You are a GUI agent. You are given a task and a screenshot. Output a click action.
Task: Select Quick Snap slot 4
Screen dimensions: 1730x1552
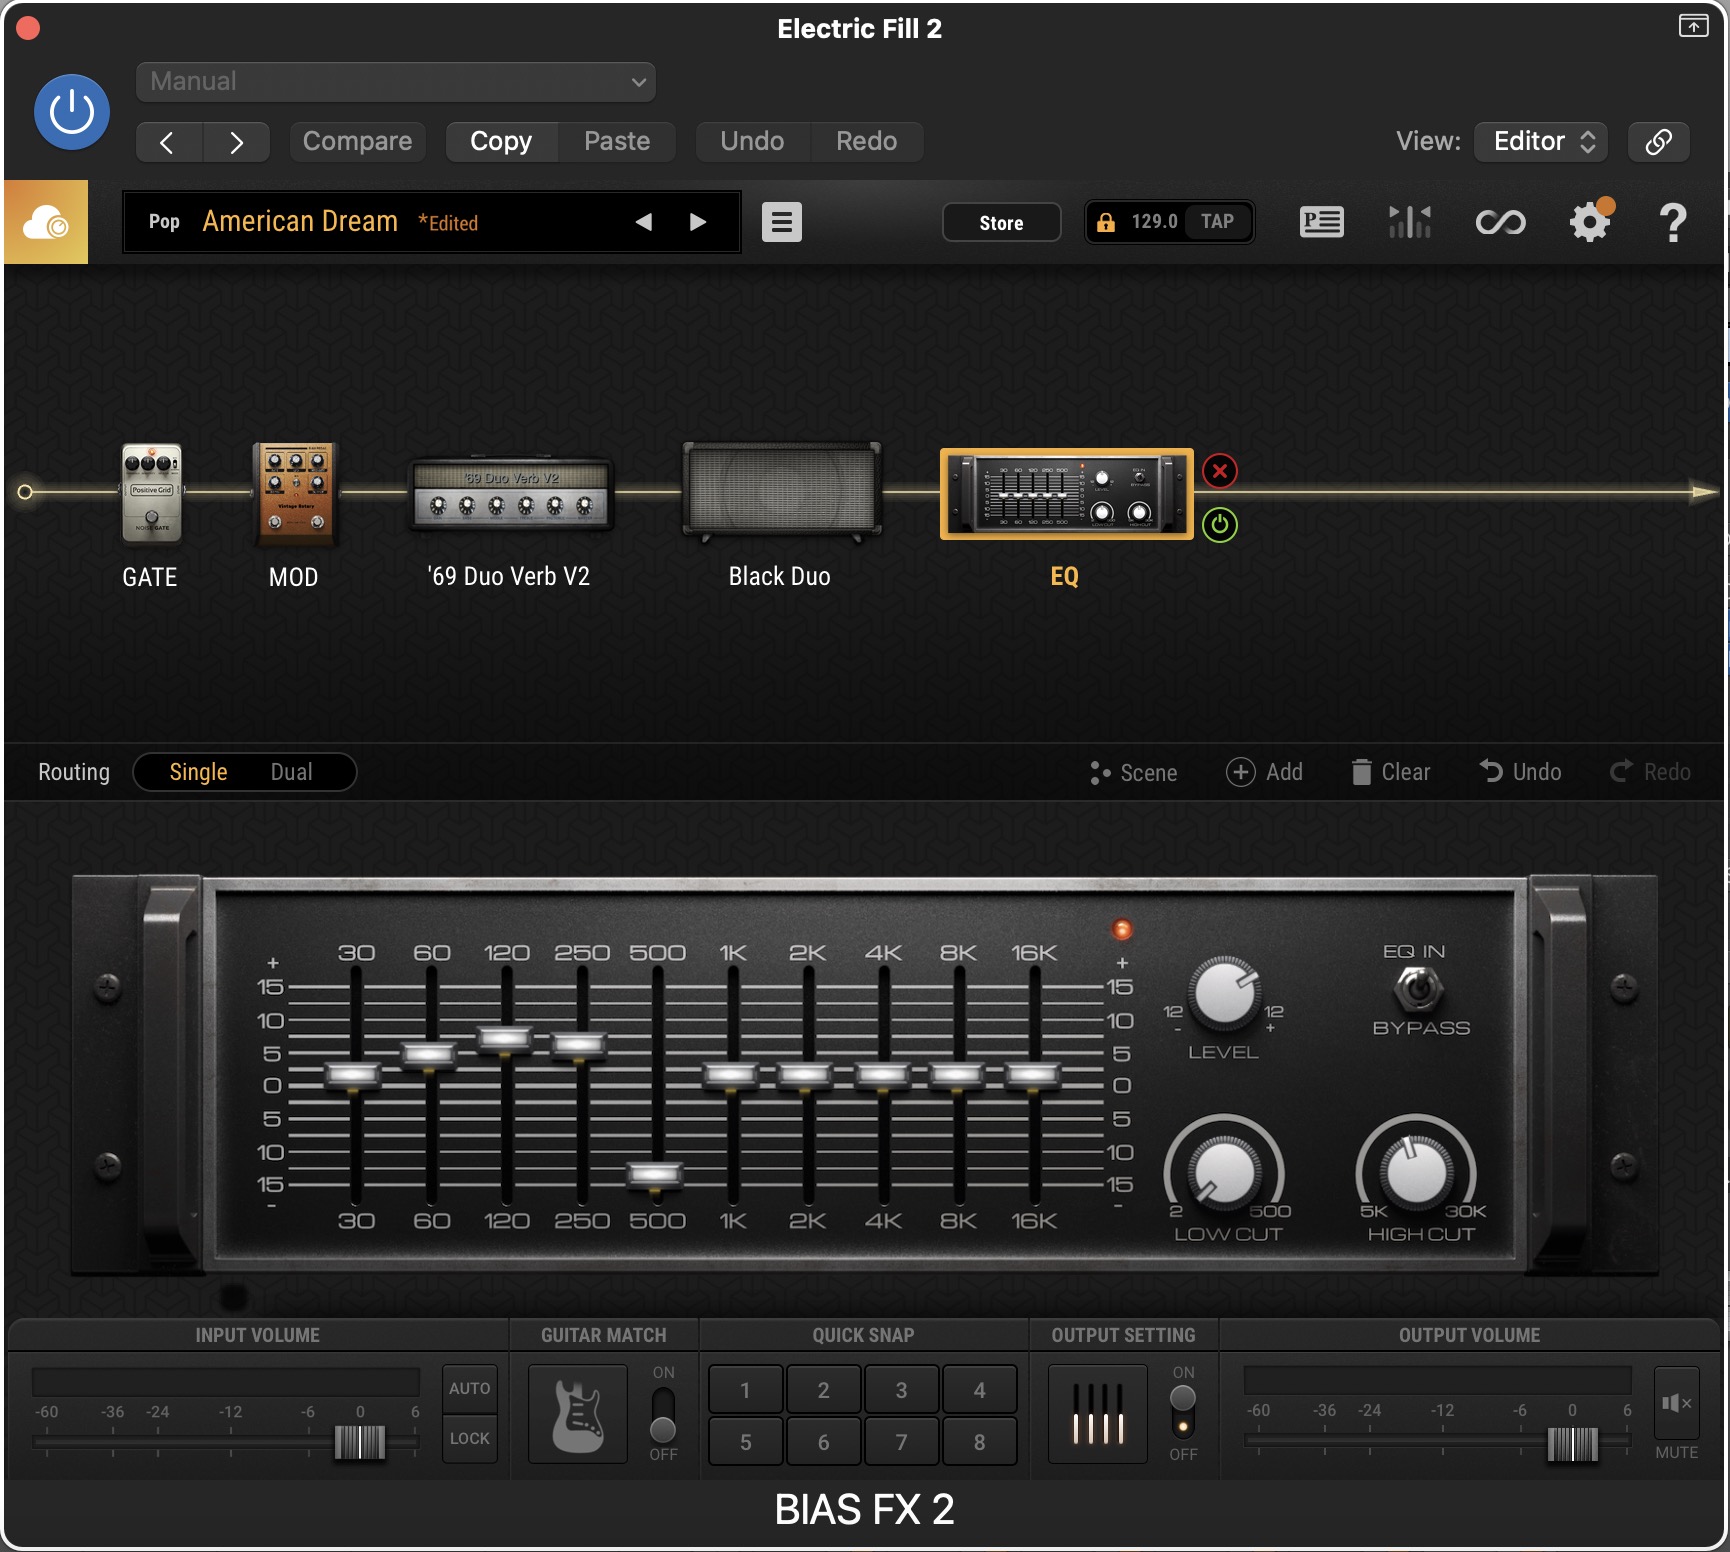(x=979, y=1390)
